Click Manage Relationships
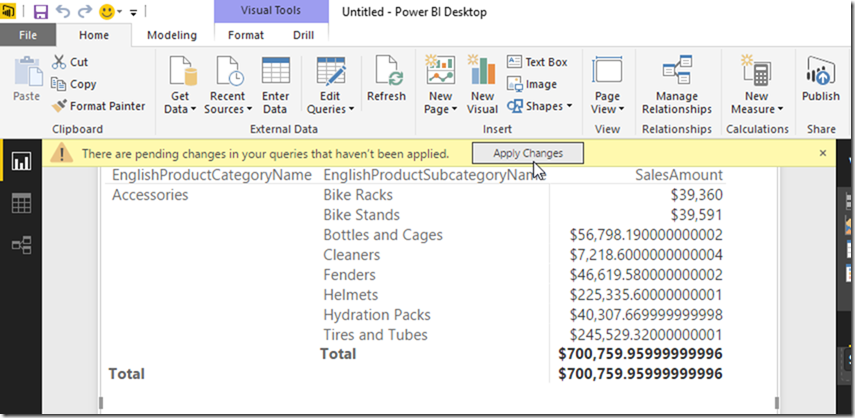This screenshot has height=418, width=855. (x=677, y=85)
